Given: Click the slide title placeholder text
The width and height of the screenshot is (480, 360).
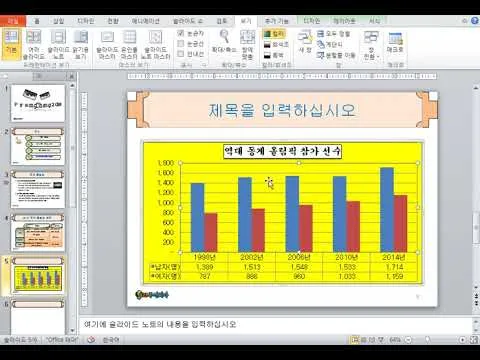Looking at the screenshot, I should coord(282,110).
